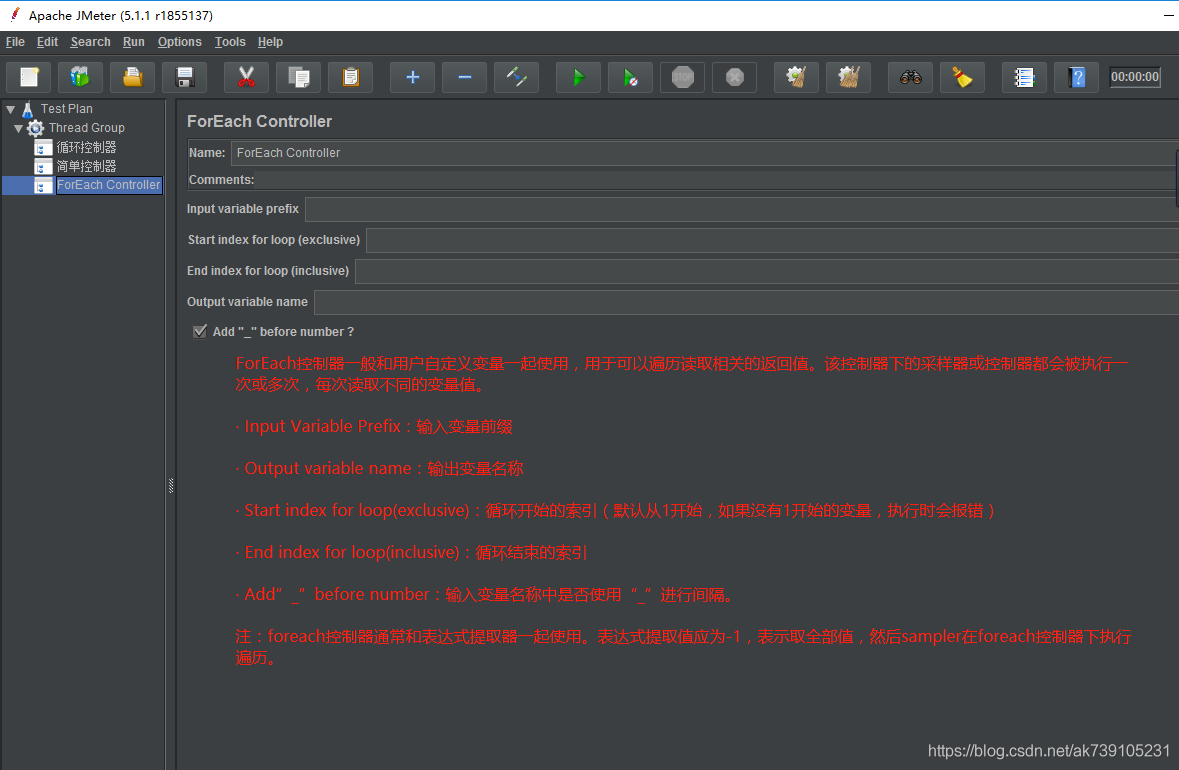This screenshot has height=770, width=1179.
Task: Click the Thread Group gear icon
Action: pos(35,128)
